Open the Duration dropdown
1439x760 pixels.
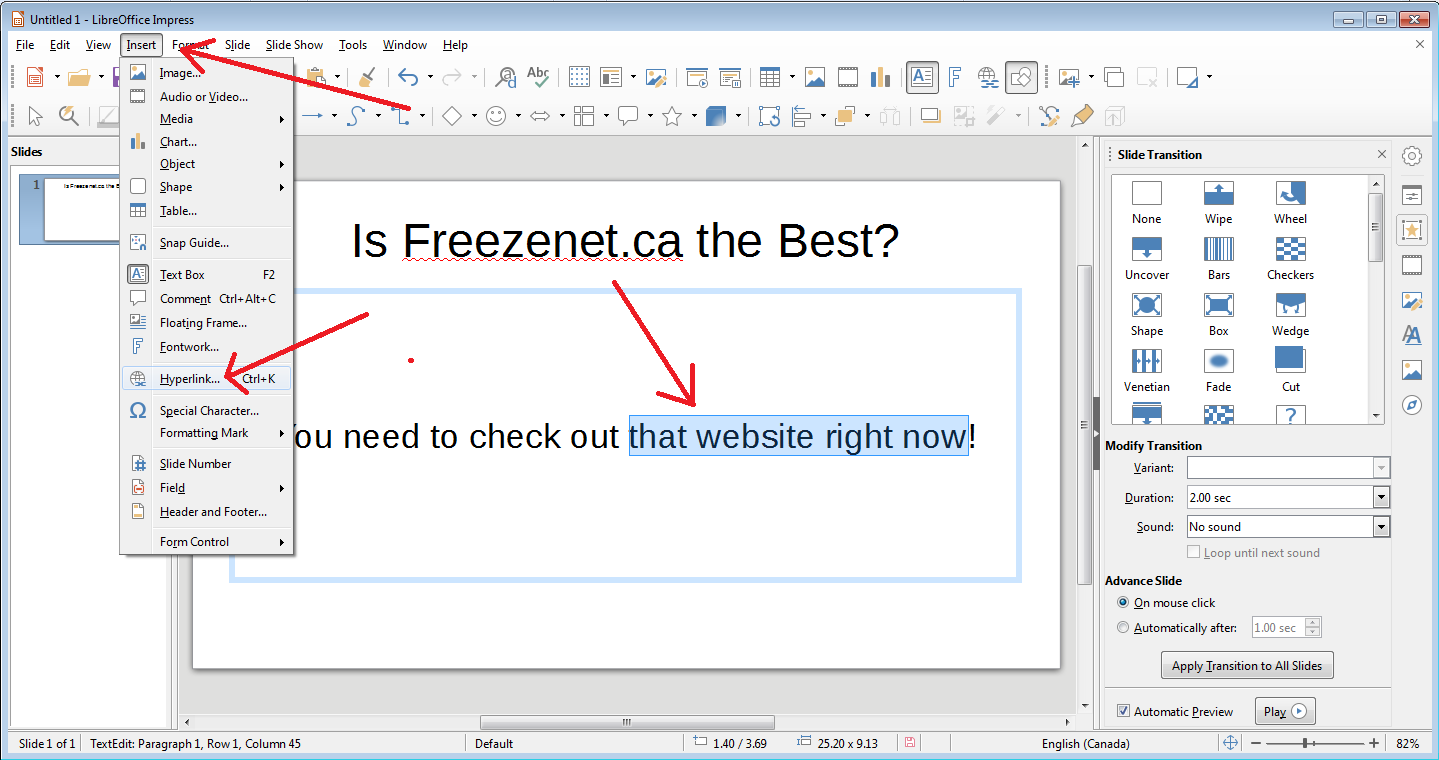pyautogui.click(x=1381, y=497)
